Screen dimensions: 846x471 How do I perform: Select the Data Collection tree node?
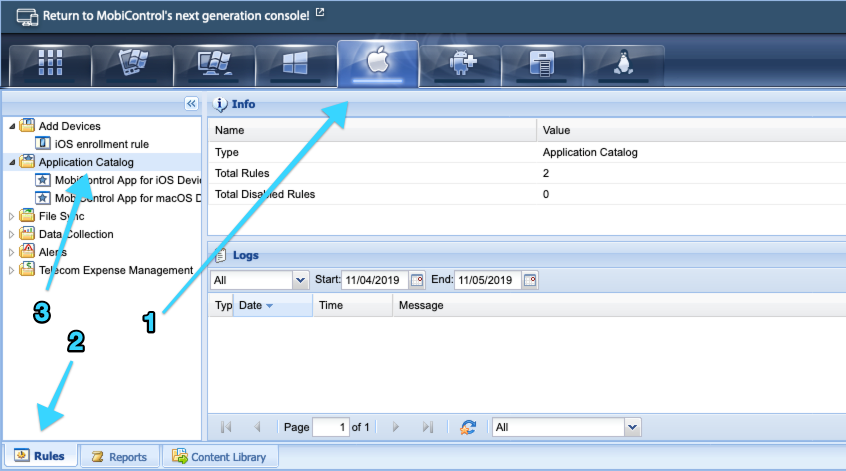point(76,234)
